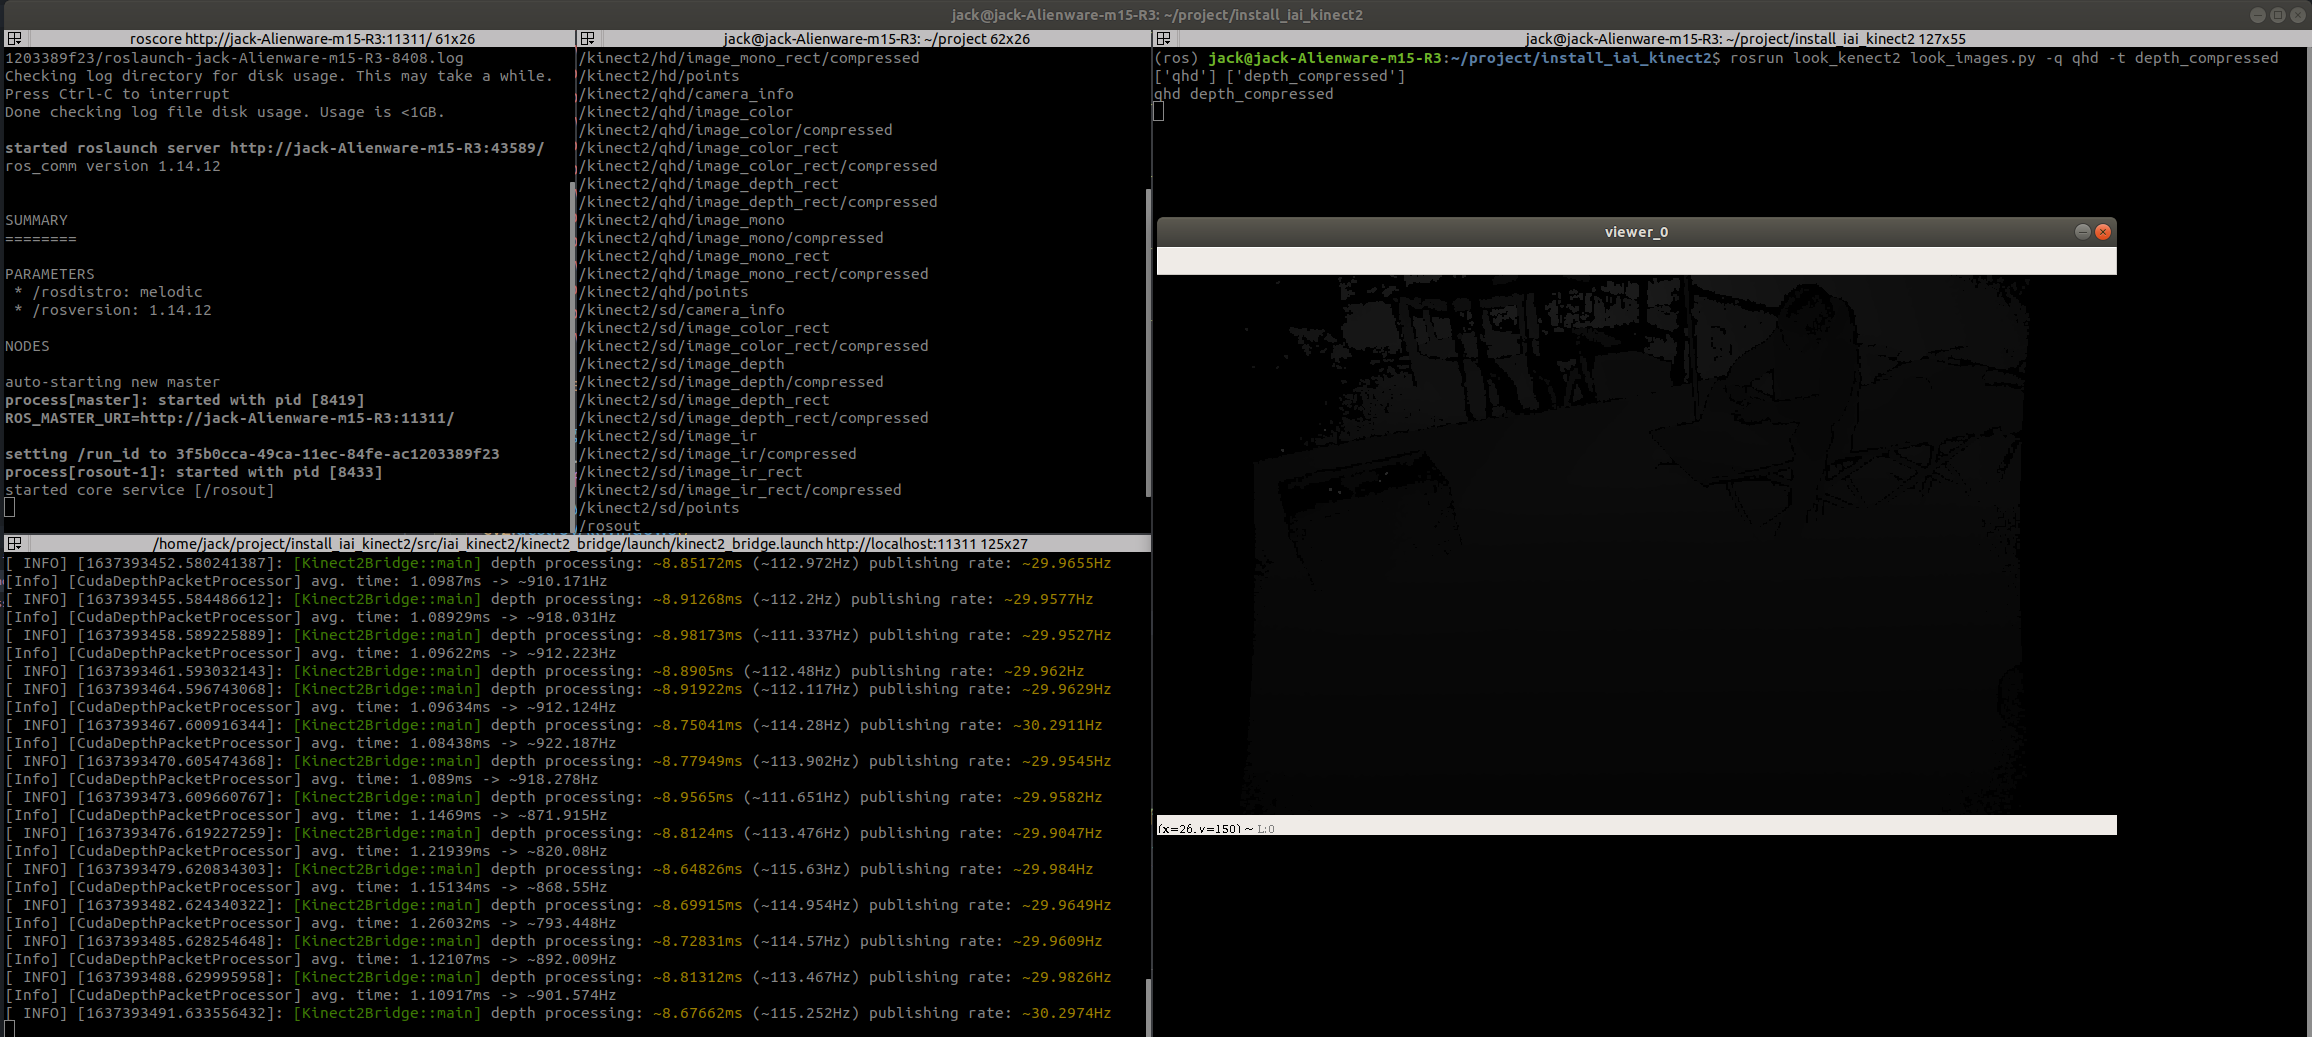The height and width of the screenshot is (1037, 2312).
Task: Minimize the viewer_0 window
Action: click(x=2083, y=232)
